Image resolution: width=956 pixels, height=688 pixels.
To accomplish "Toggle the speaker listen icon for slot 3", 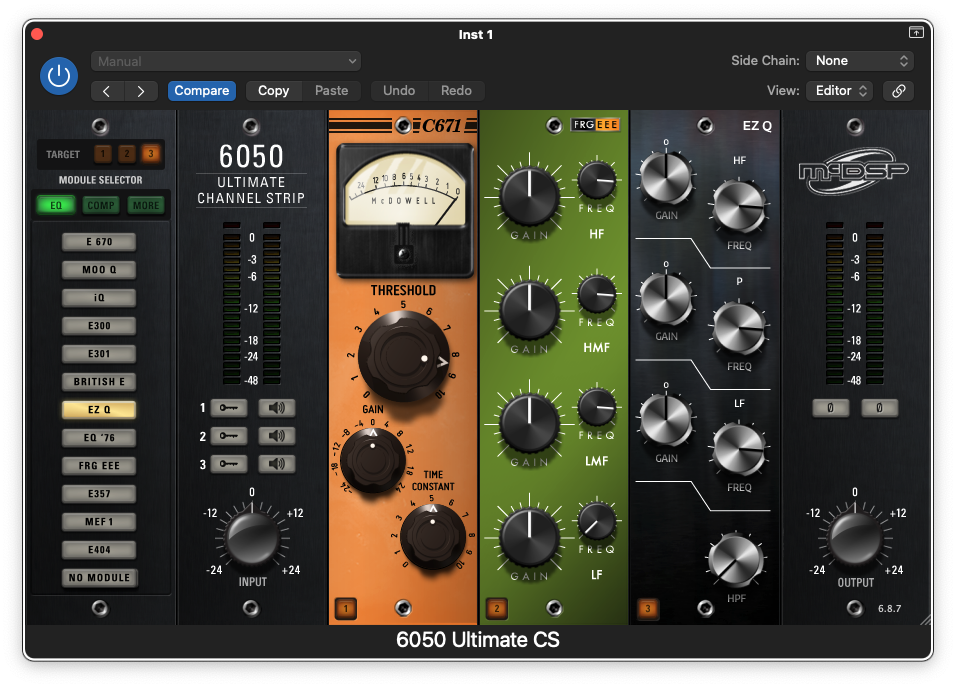I will coord(277,464).
